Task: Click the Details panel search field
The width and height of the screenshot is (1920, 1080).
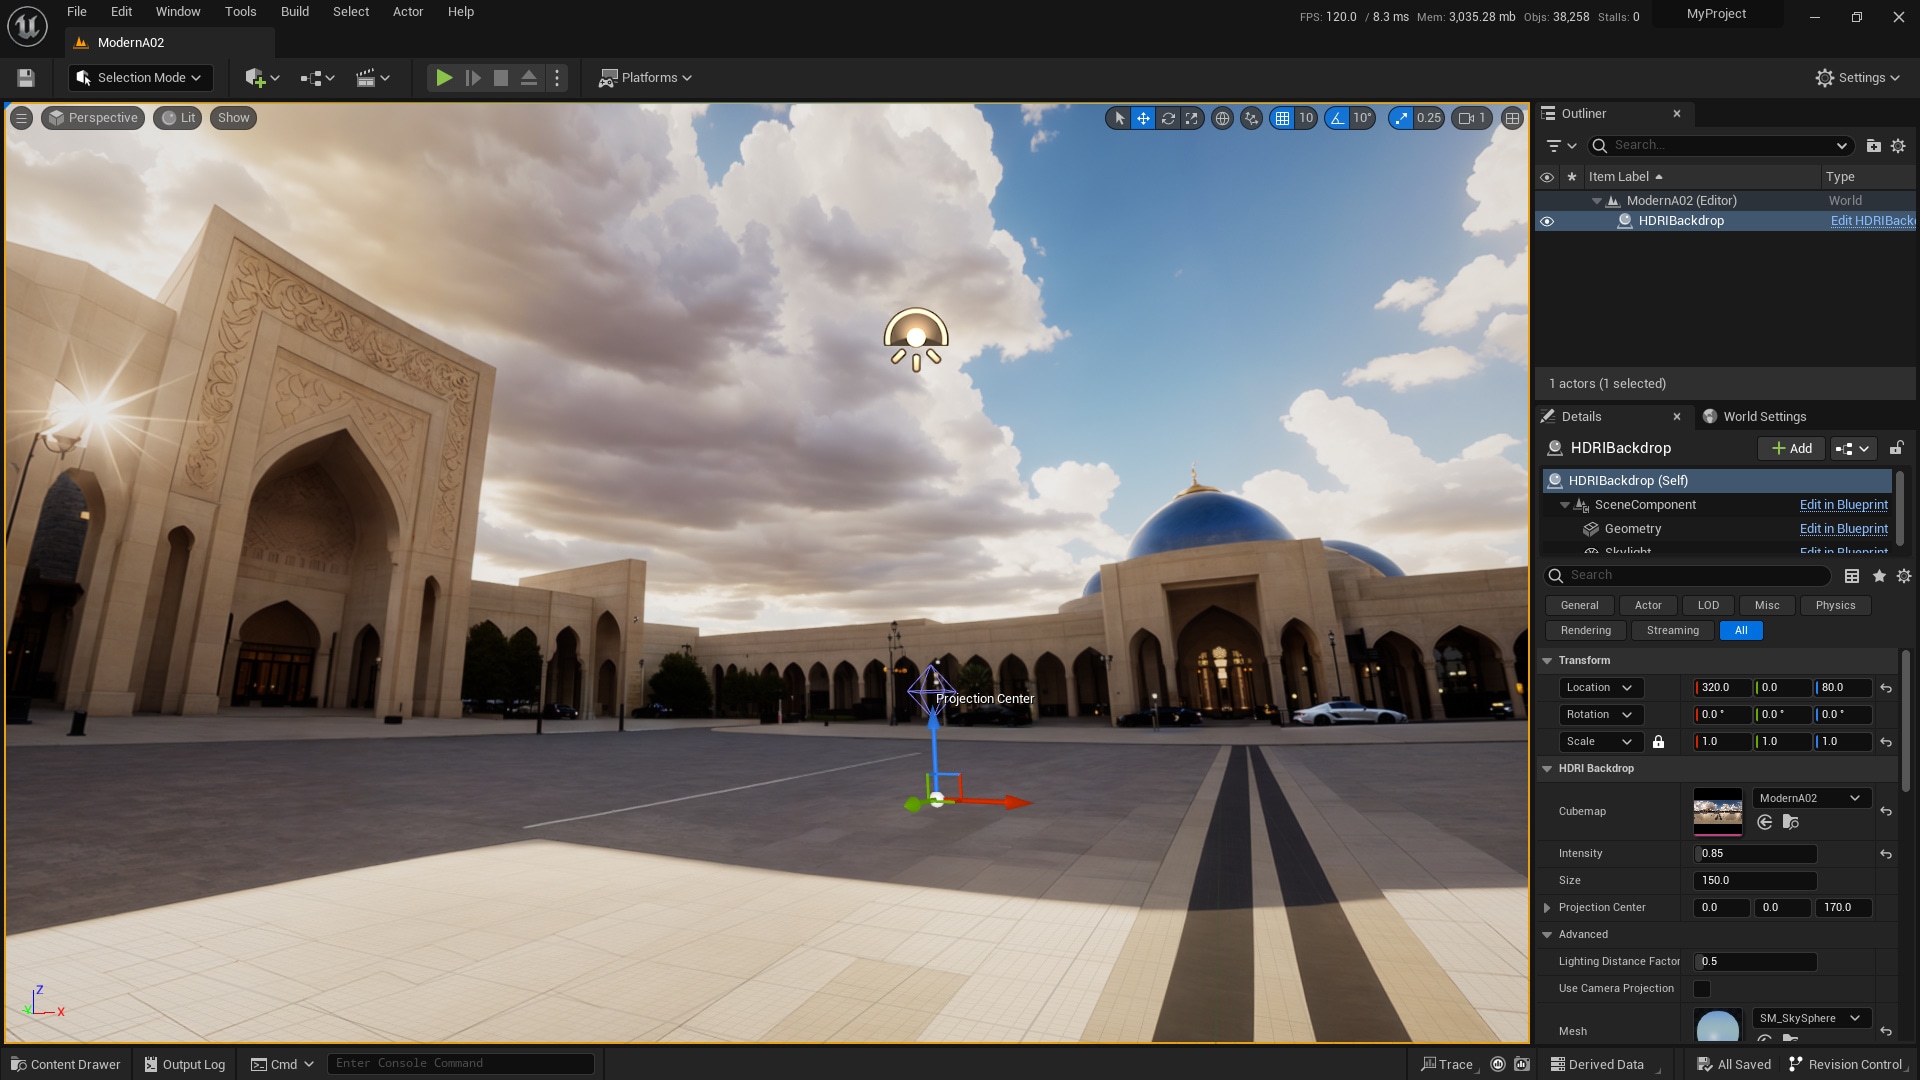Action: (x=1690, y=576)
